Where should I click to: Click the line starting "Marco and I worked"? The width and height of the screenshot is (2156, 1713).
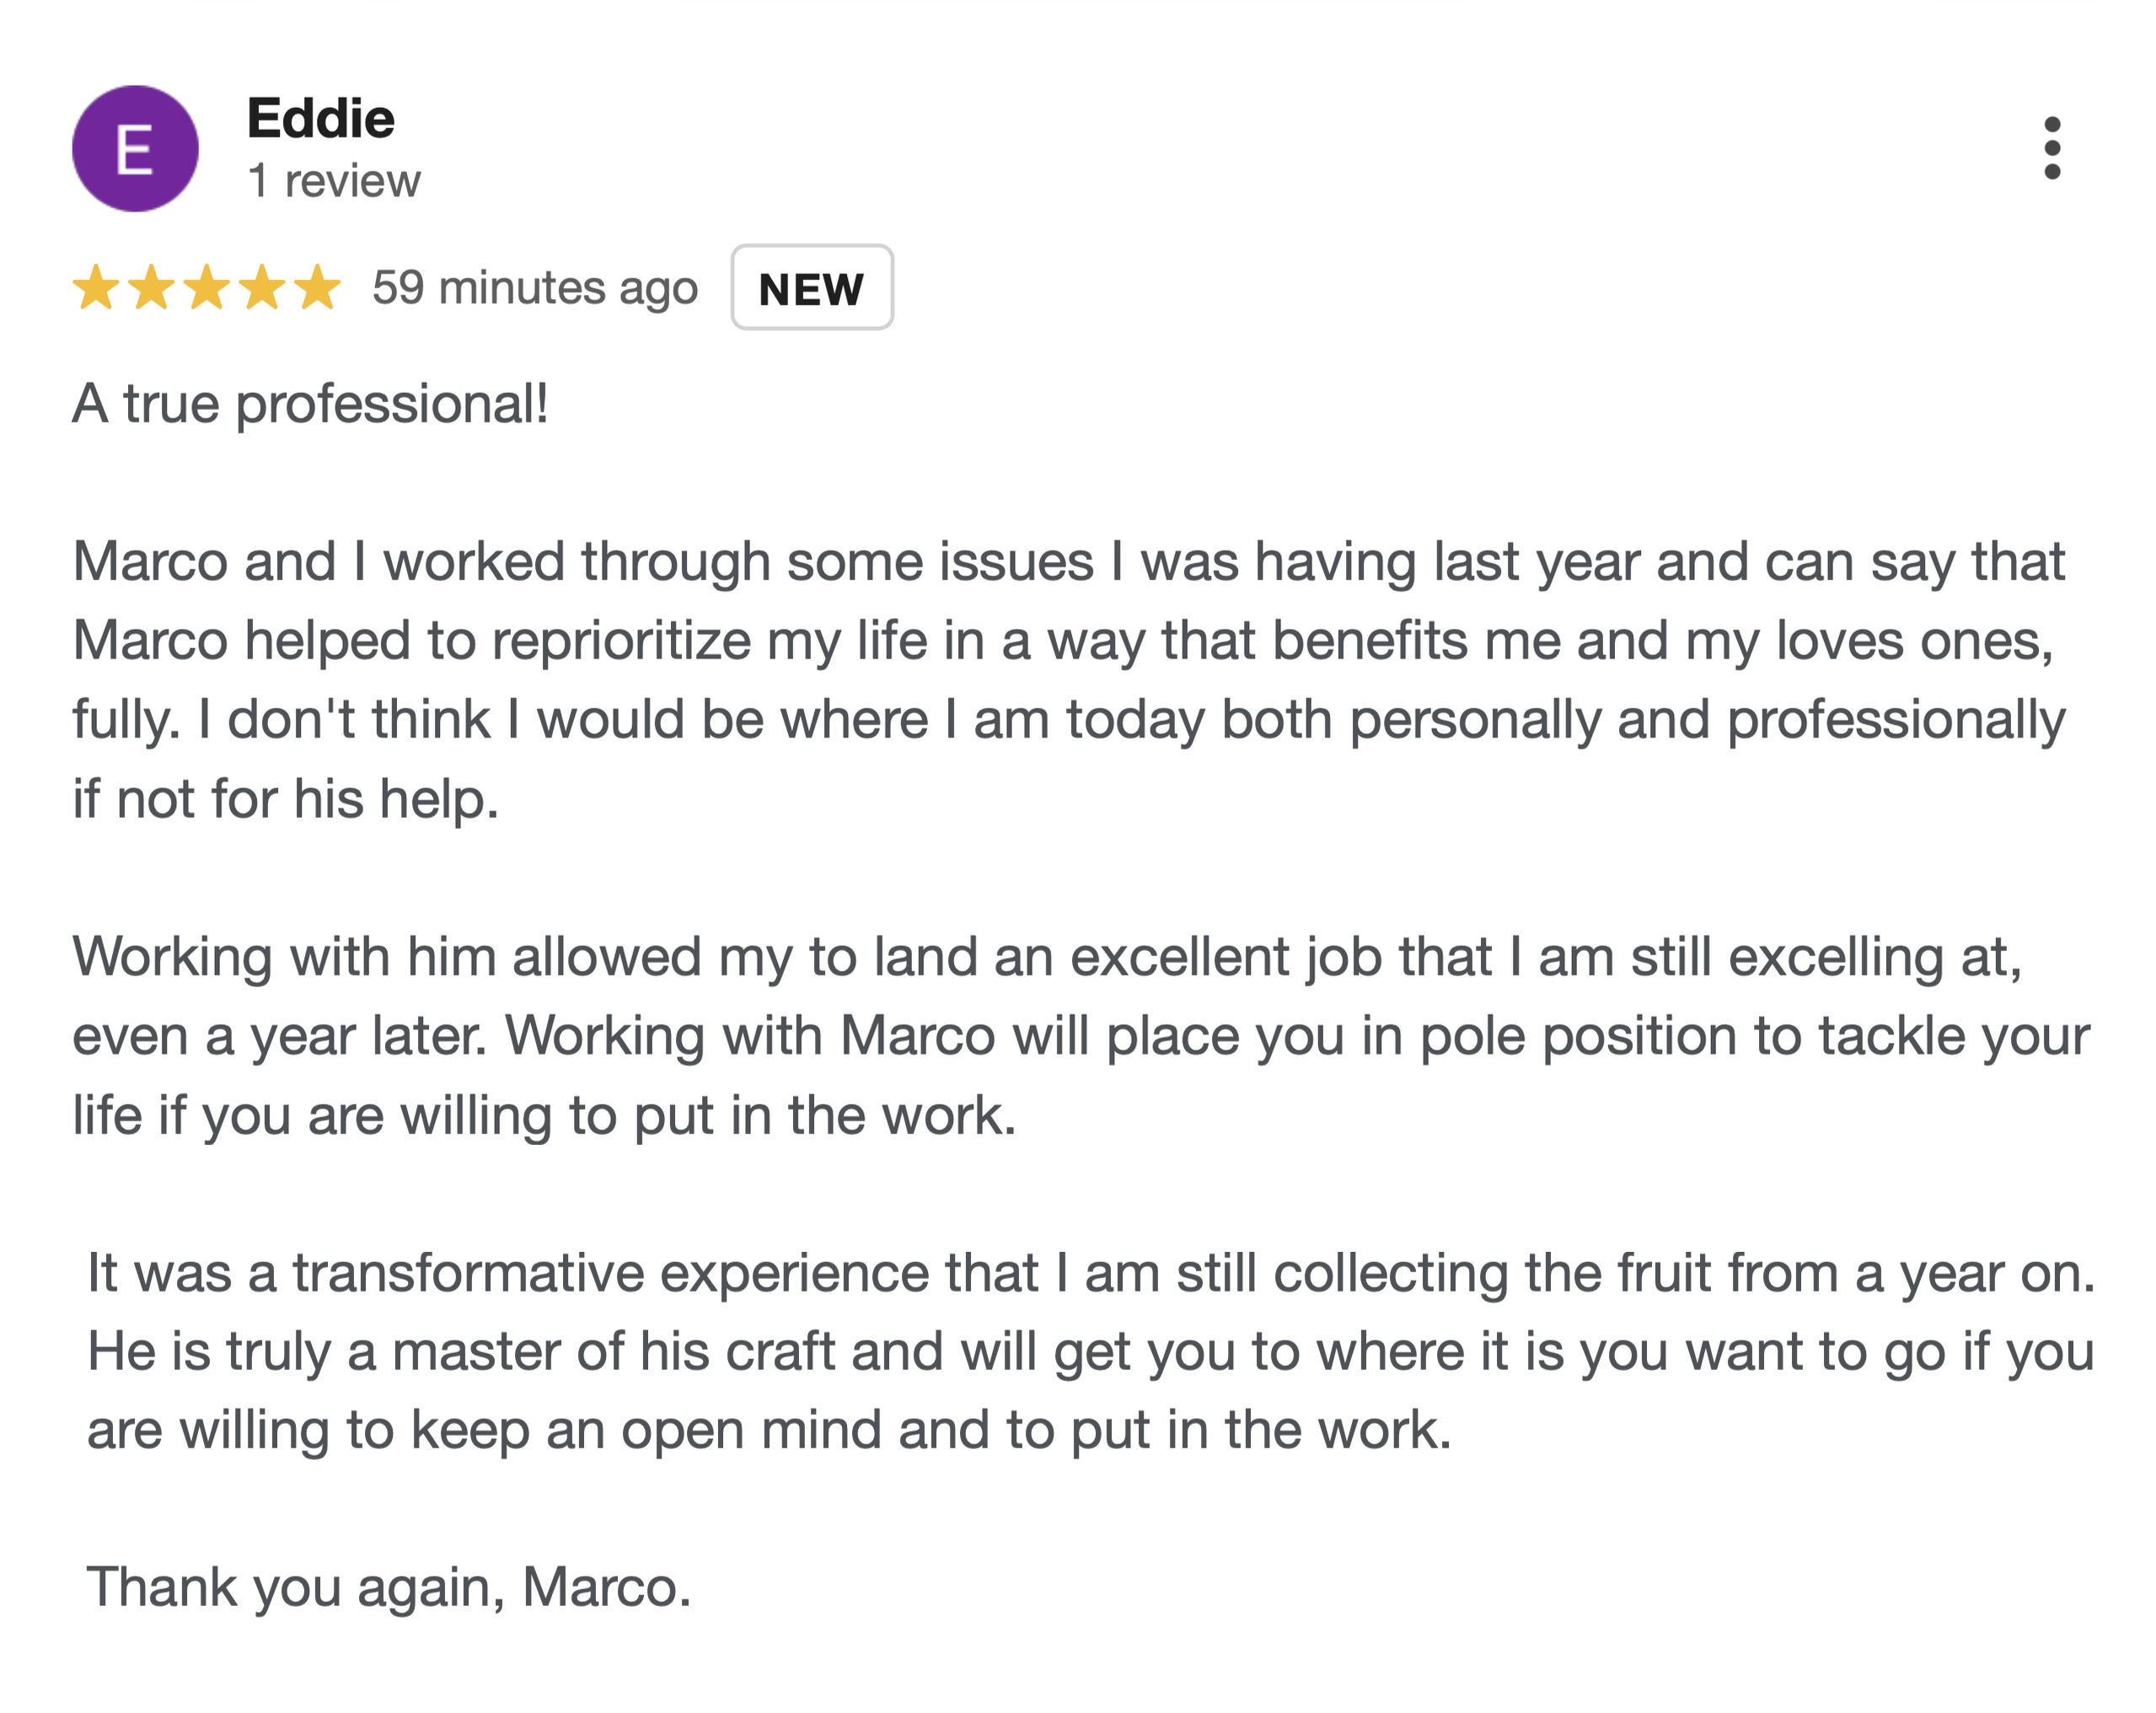pyautogui.click(x=1069, y=562)
